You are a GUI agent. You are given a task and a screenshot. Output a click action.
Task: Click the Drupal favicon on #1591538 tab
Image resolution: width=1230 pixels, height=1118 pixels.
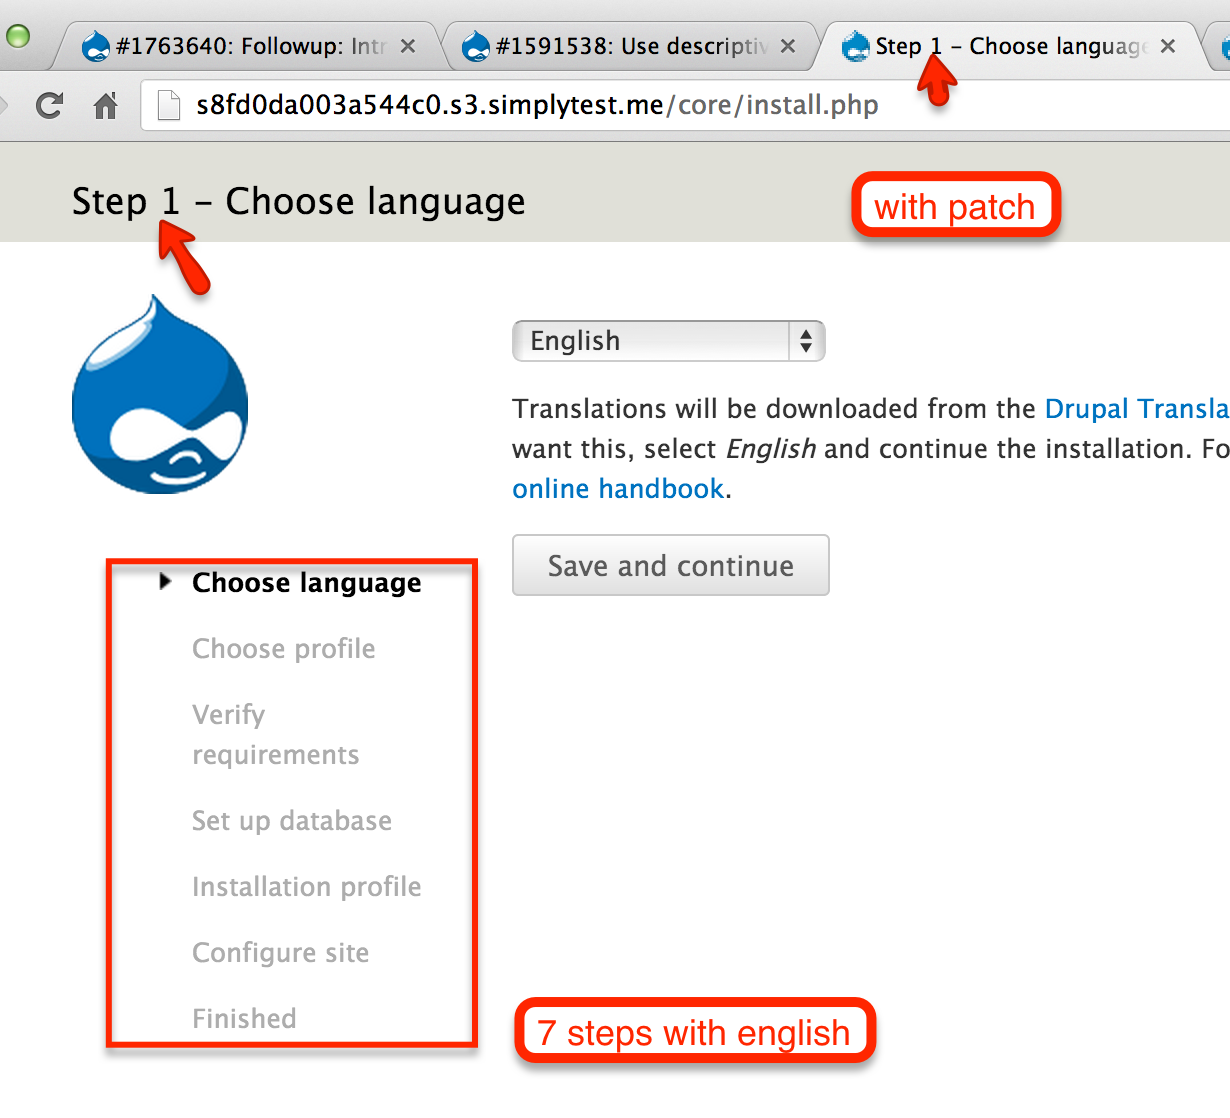(476, 46)
